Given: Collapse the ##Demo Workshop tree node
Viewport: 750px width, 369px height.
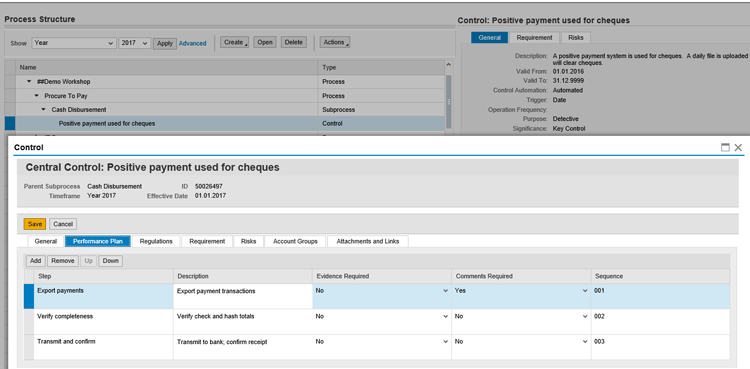Looking at the screenshot, I should [29, 81].
